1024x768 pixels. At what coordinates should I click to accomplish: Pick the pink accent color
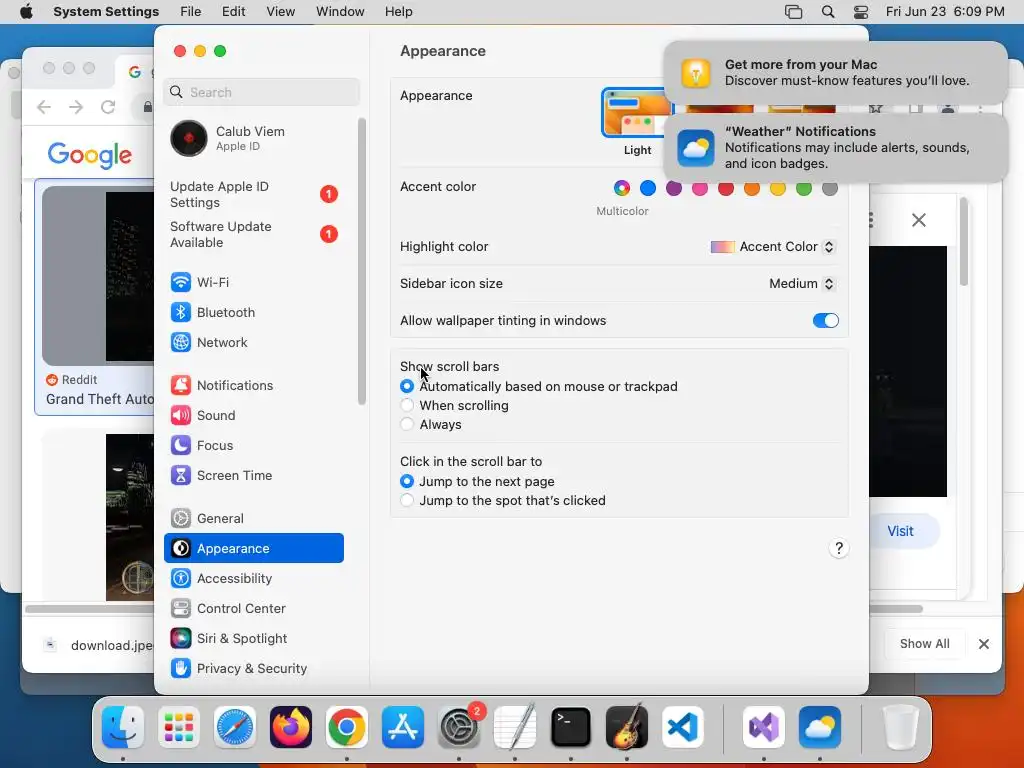point(700,189)
